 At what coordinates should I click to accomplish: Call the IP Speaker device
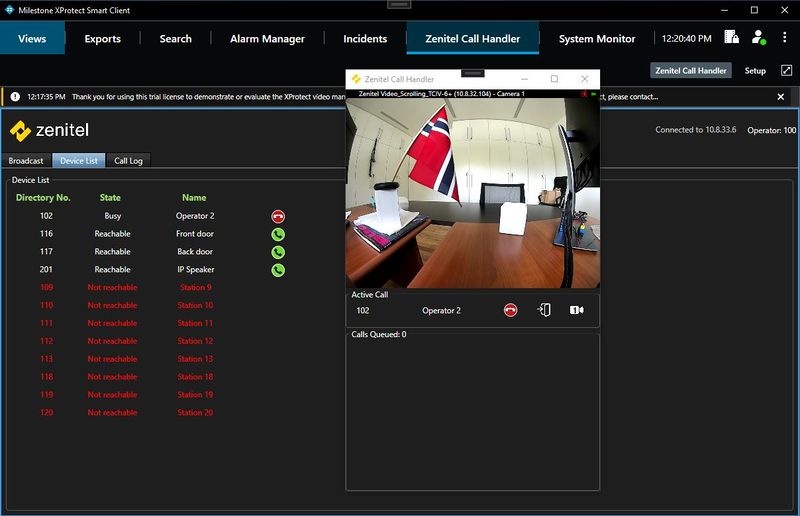click(x=278, y=270)
